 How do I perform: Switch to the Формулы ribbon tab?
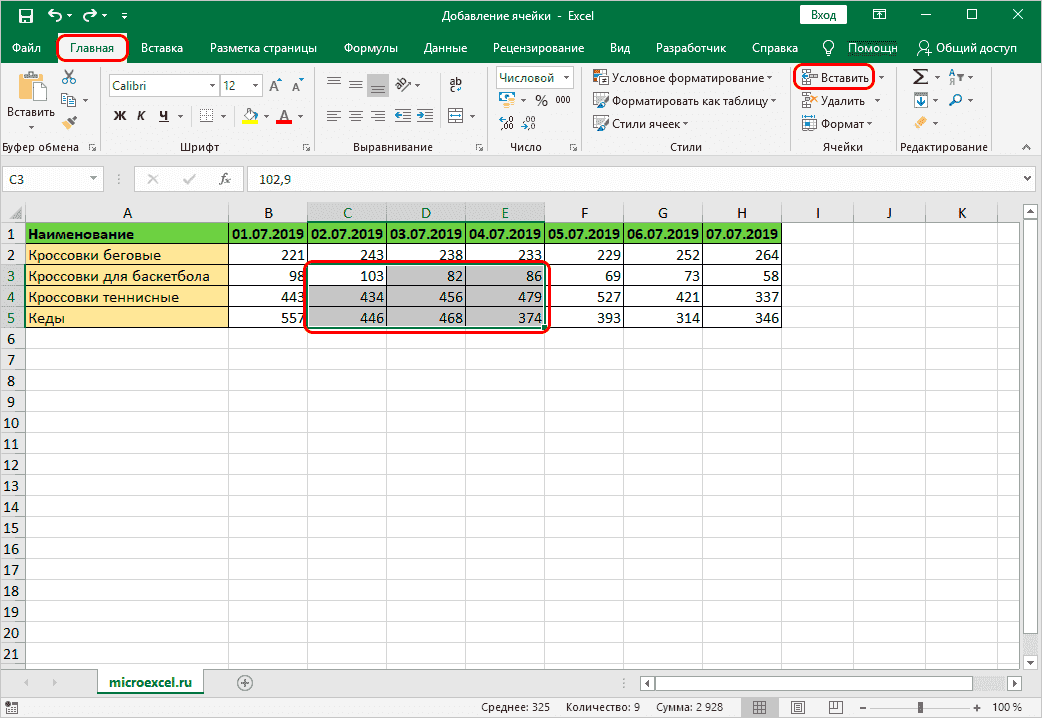point(370,48)
